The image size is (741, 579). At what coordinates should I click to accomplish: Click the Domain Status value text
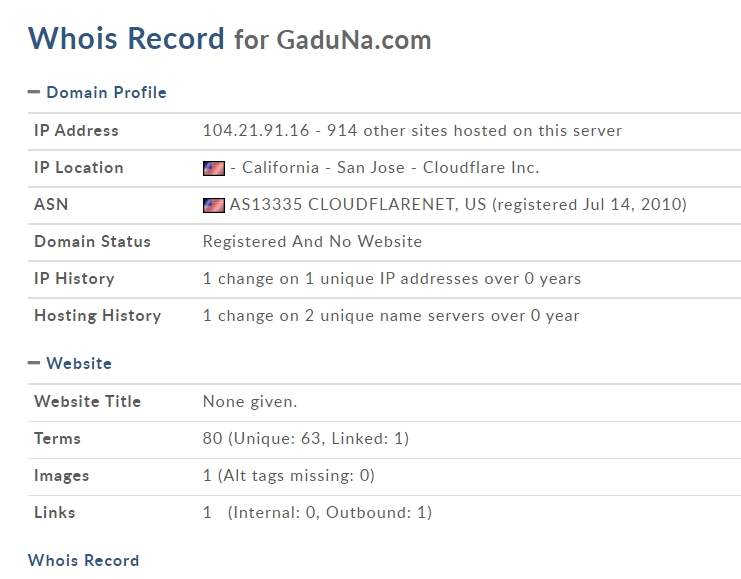(312, 242)
